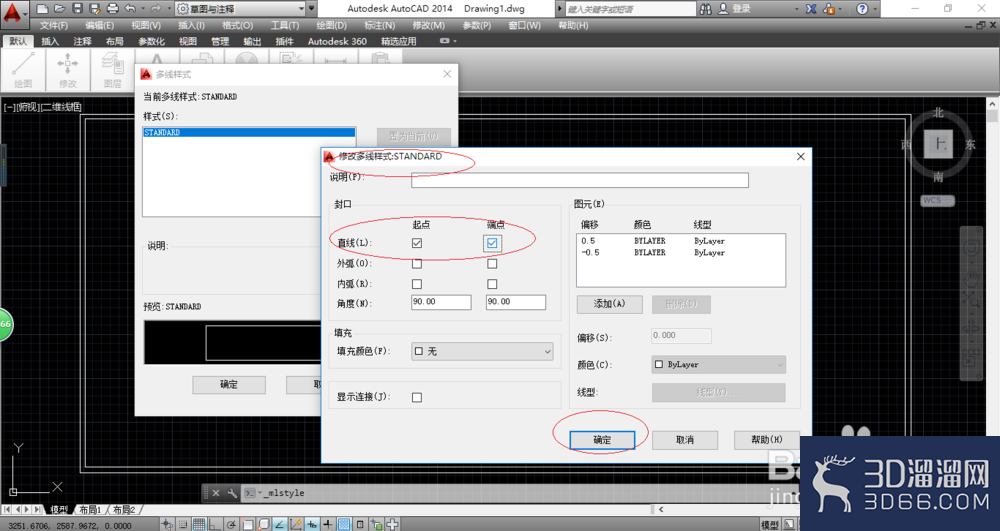This screenshot has width=1000, height=531.
Task: Check 外弧 端点 checkbox
Action: click(492, 263)
